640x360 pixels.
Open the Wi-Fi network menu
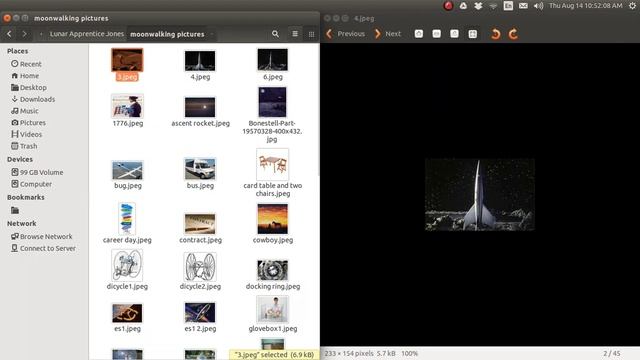point(493,6)
